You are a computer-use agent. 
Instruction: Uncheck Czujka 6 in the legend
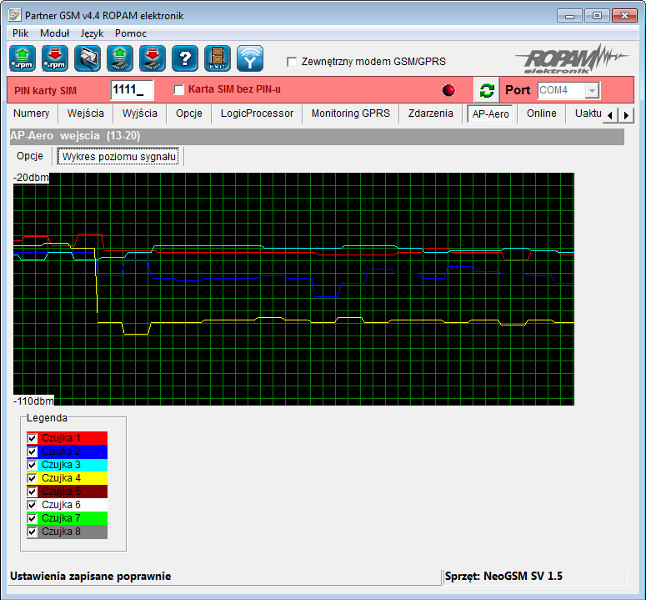[33, 505]
